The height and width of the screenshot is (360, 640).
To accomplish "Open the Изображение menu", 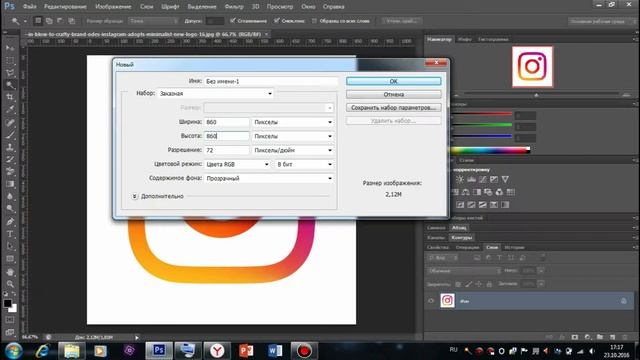I will (x=113, y=7).
